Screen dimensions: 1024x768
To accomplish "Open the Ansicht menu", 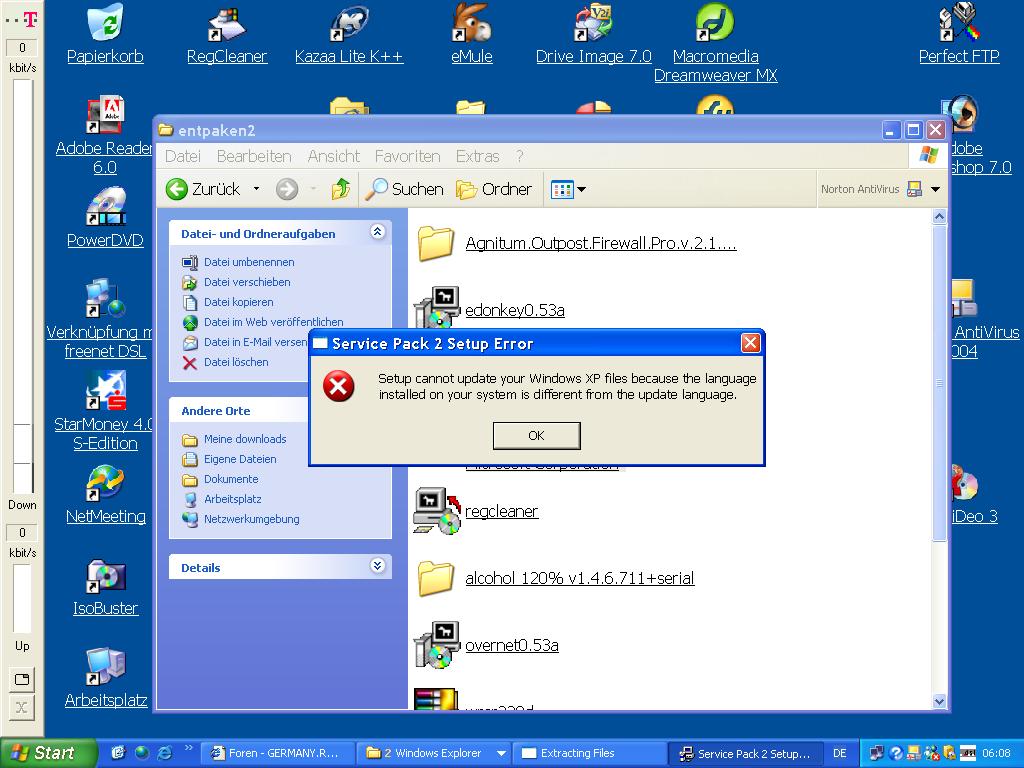I will 334,157.
